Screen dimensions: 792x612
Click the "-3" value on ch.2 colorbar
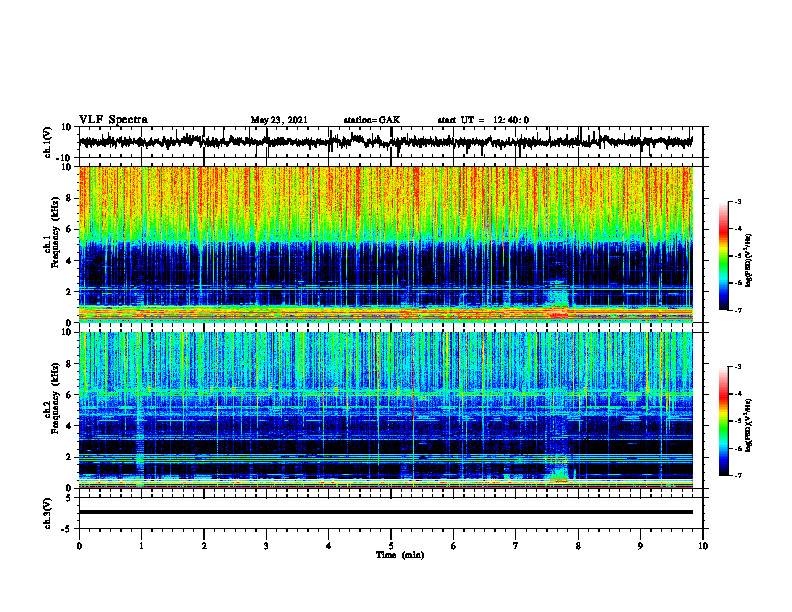738,367
